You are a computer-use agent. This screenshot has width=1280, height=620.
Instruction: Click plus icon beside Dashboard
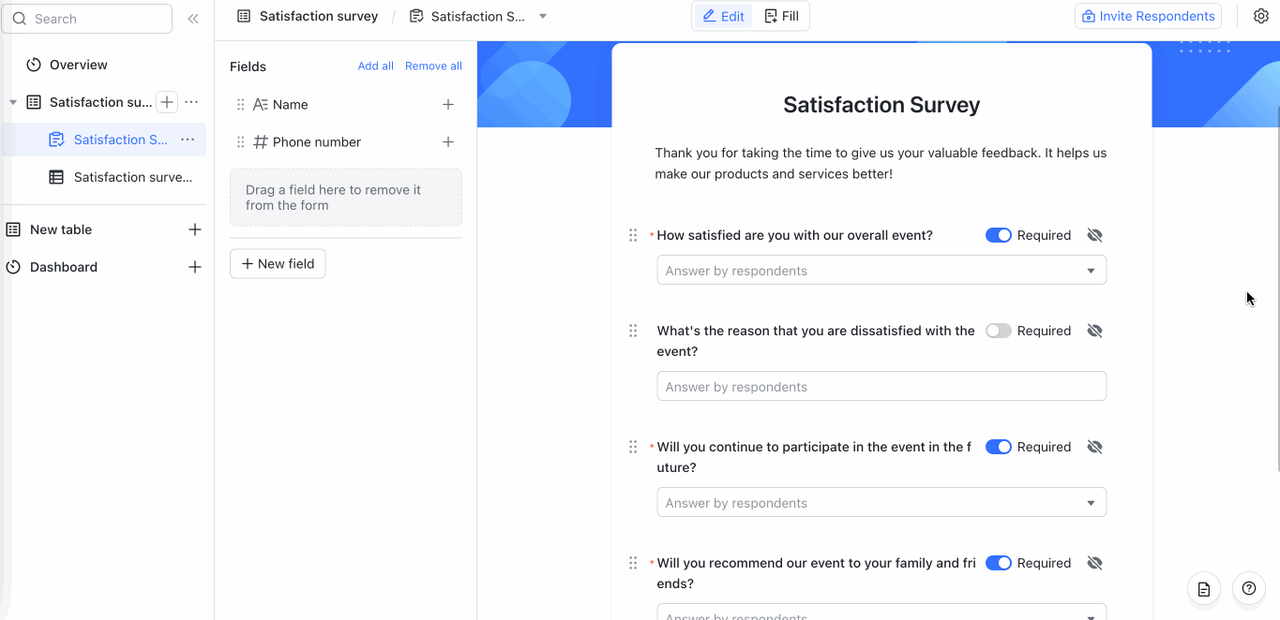click(195, 267)
